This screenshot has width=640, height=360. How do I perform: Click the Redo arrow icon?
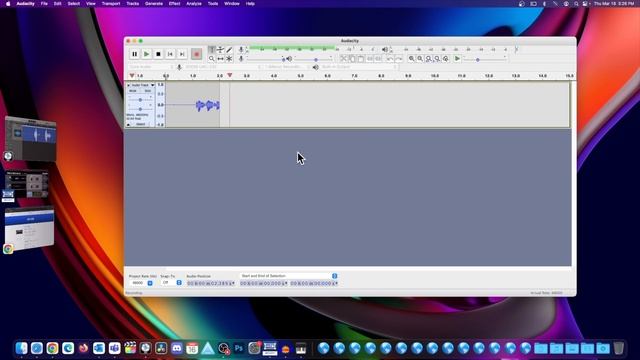398,59
